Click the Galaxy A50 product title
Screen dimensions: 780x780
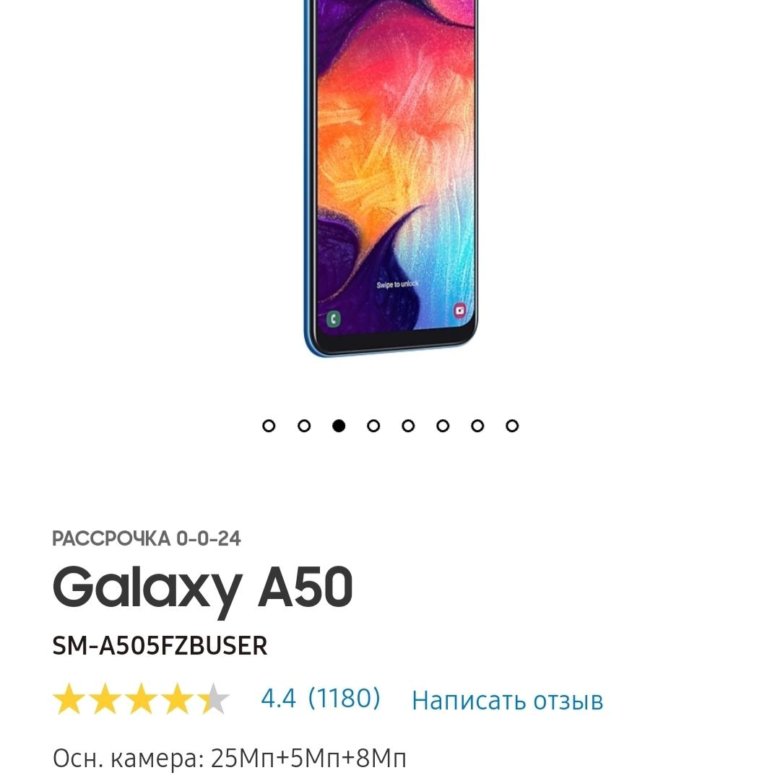(x=203, y=588)
